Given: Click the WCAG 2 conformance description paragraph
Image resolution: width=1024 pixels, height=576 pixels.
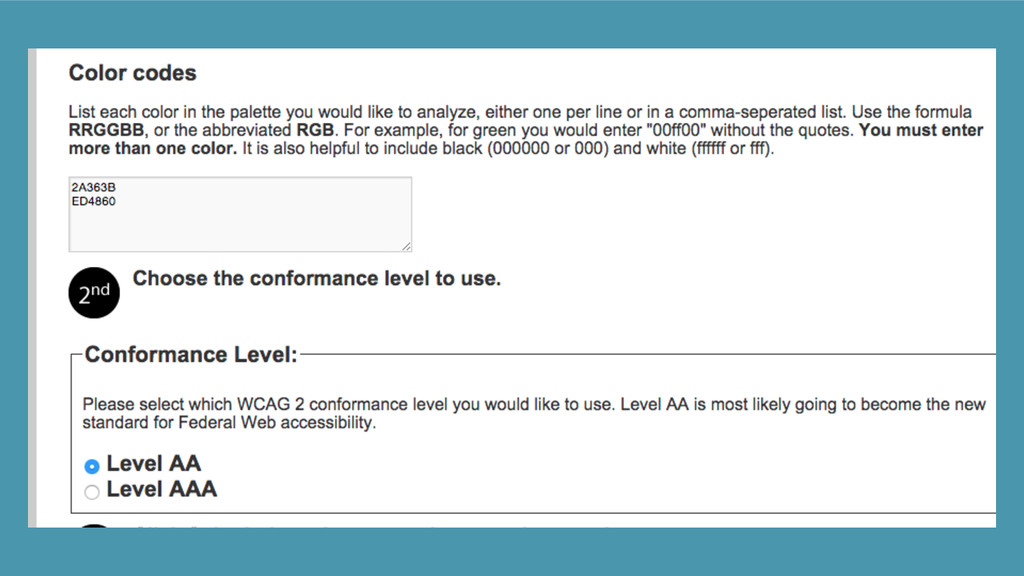Looking at the screenshot, I should (x=534, y=413).
